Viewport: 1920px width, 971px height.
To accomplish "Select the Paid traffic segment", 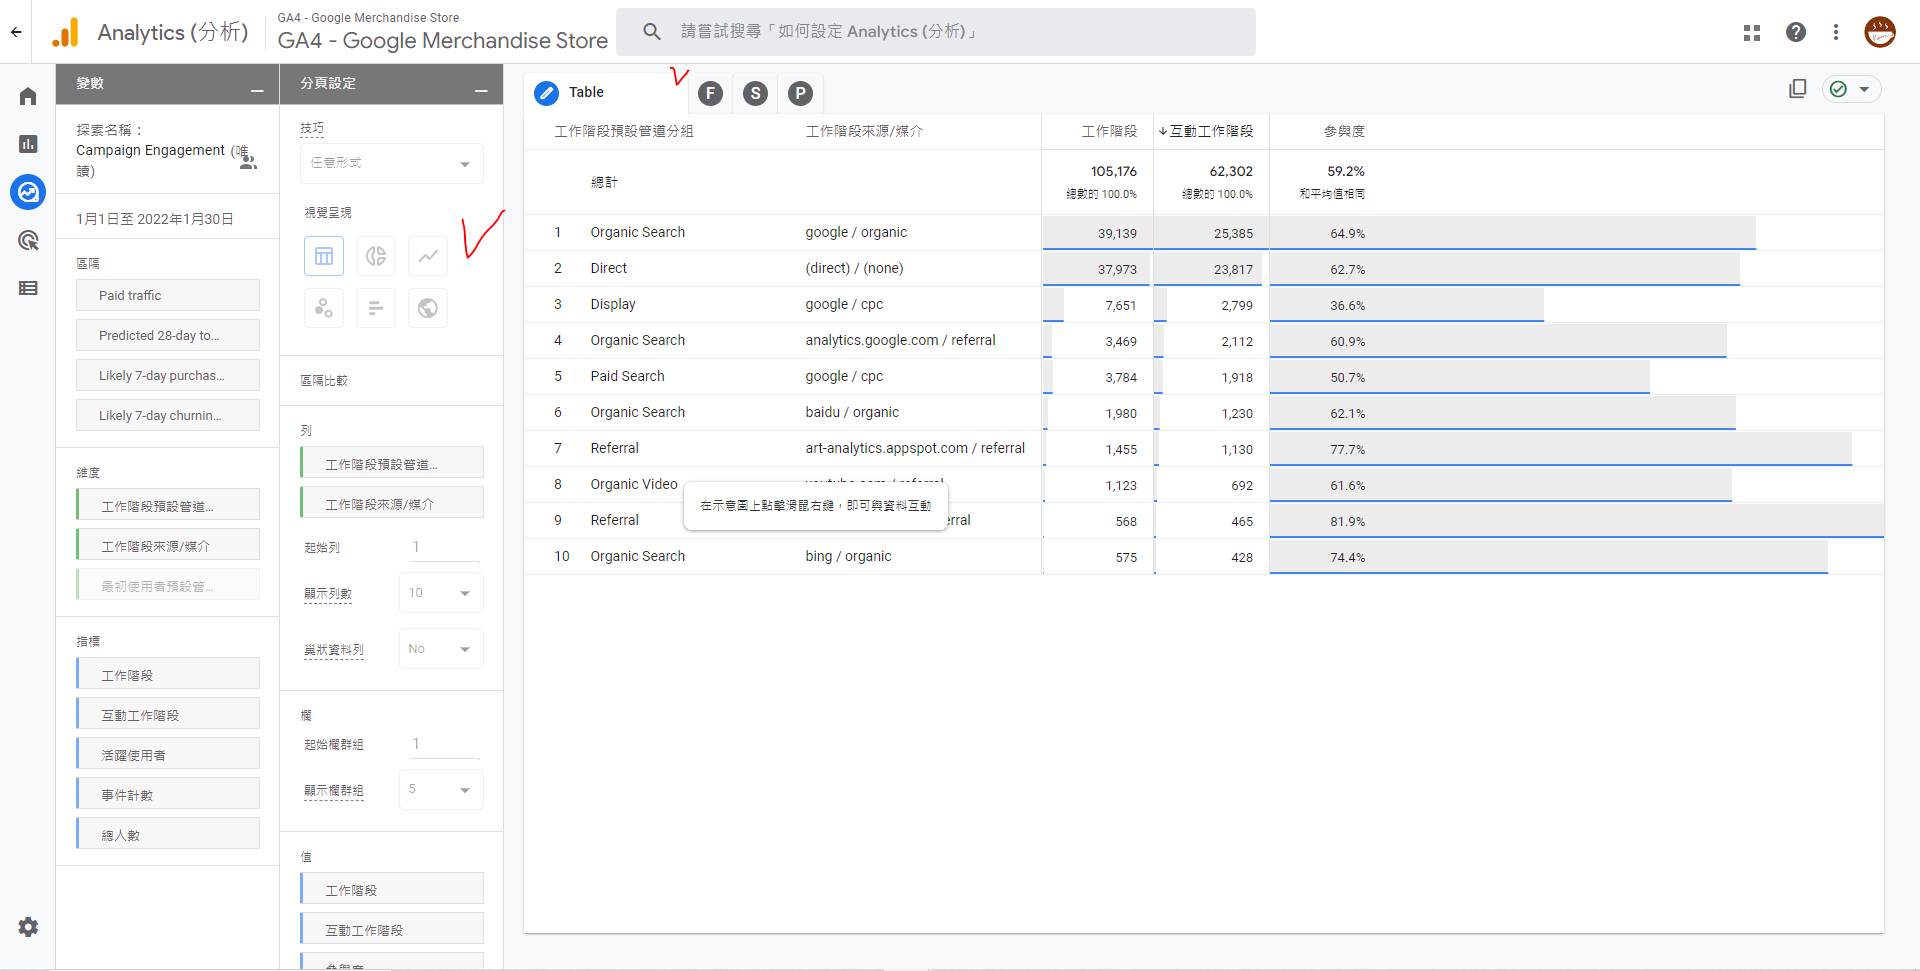I will click(x=168, y=295).
